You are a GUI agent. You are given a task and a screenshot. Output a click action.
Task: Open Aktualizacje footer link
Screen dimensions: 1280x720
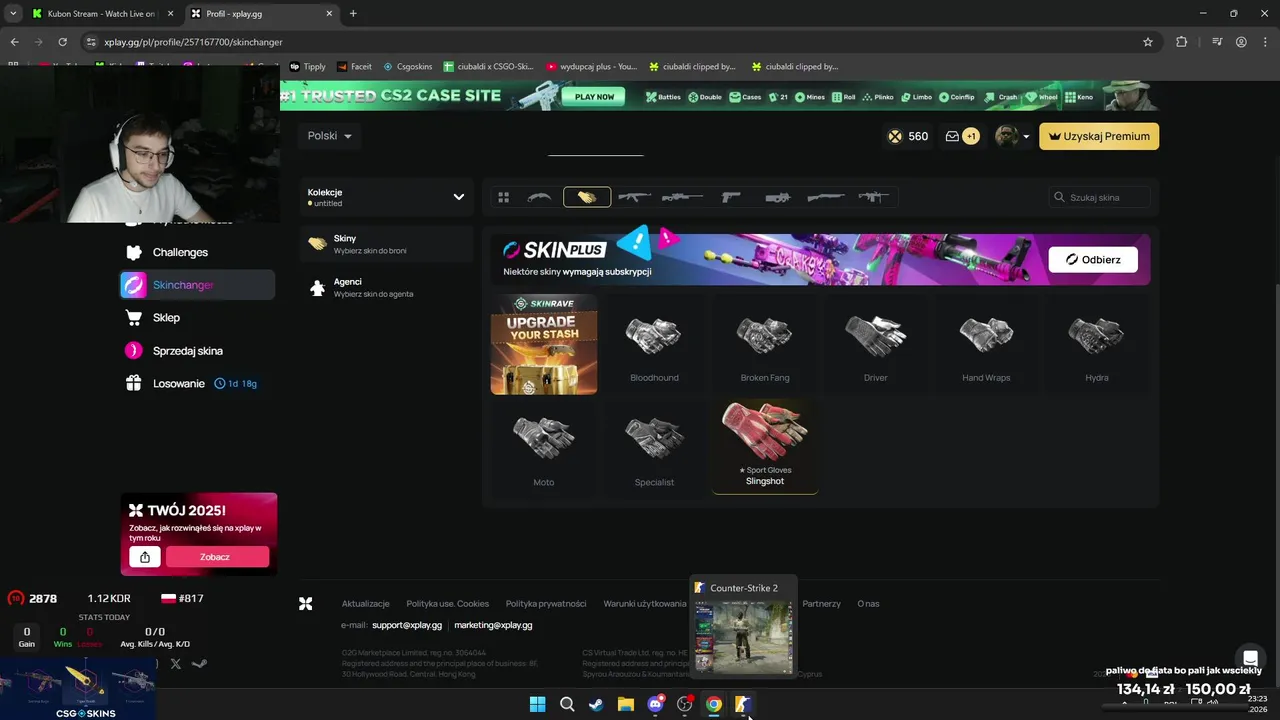click(366, 604)
